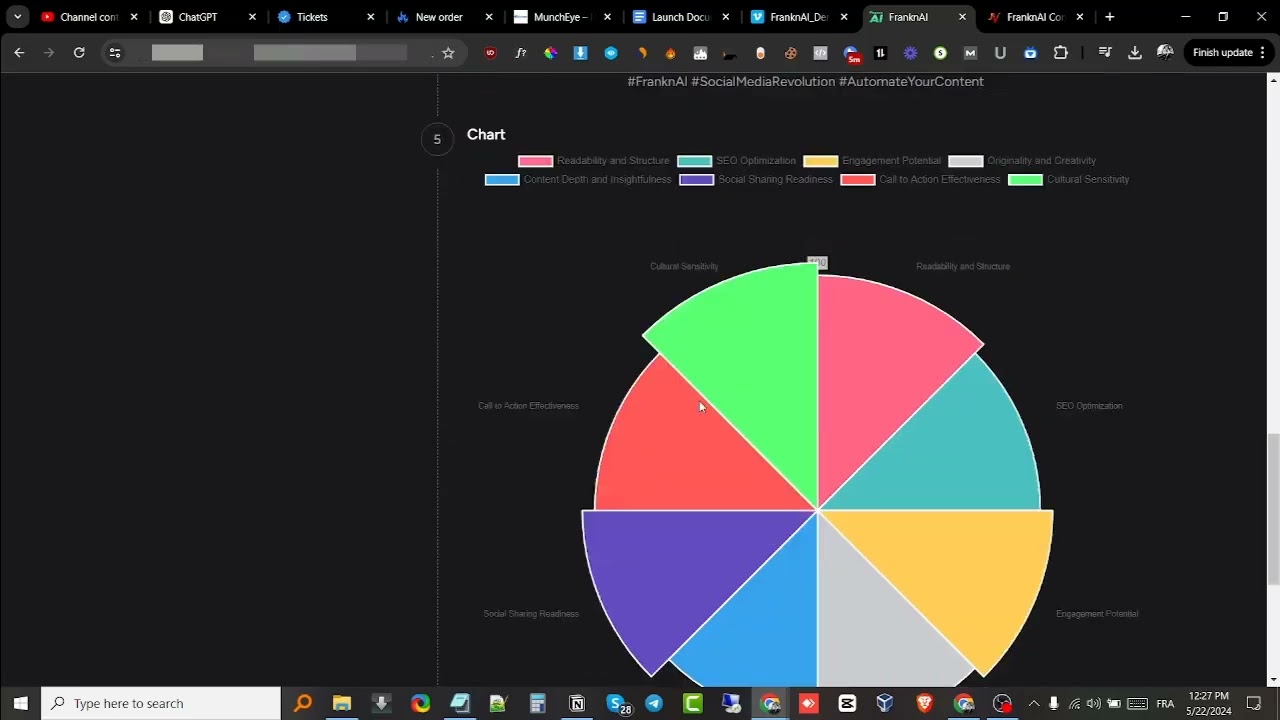This screenshot has height=720, width=1280.
Task: Go back to the previous page
Action: (19, 53)
